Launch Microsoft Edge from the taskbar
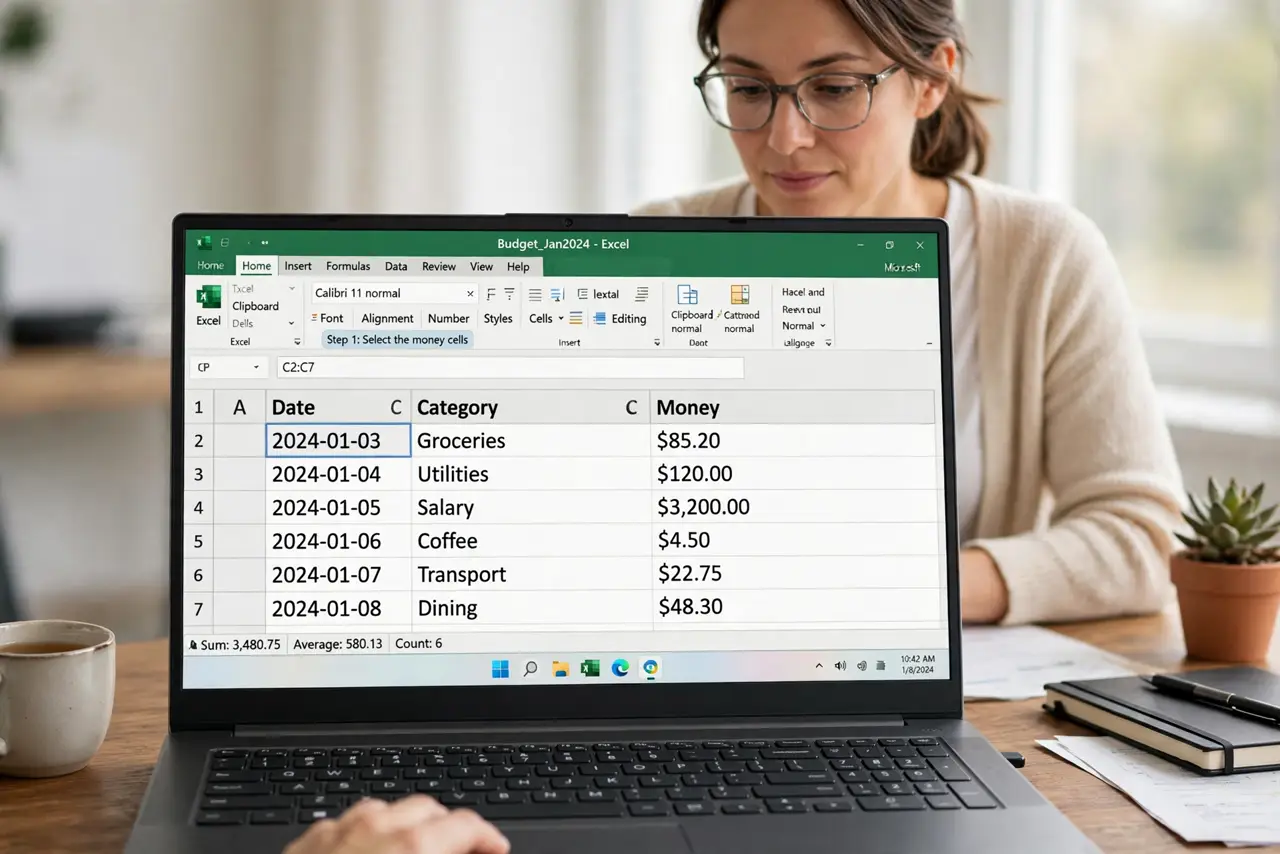Viewport: 1280px width, 854px height. tap(620, 668)
